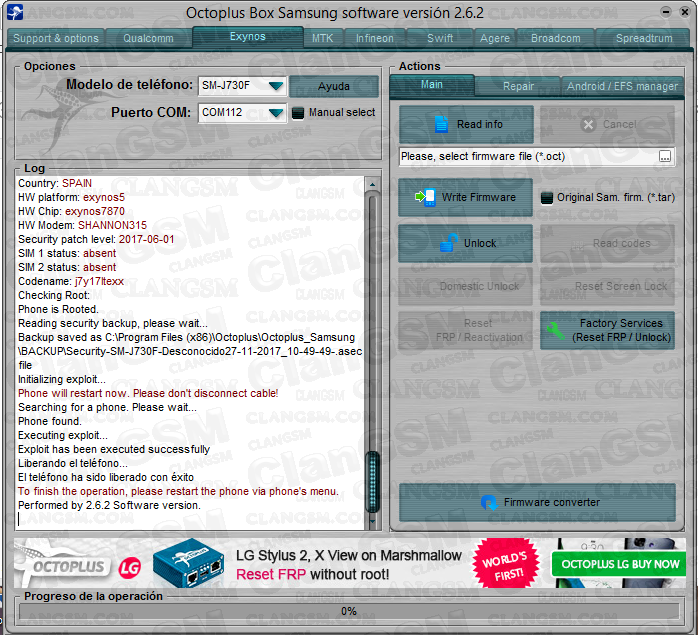Open the Spreadtrum tab
Screen dimensions: 698x635
pos(644,38)
